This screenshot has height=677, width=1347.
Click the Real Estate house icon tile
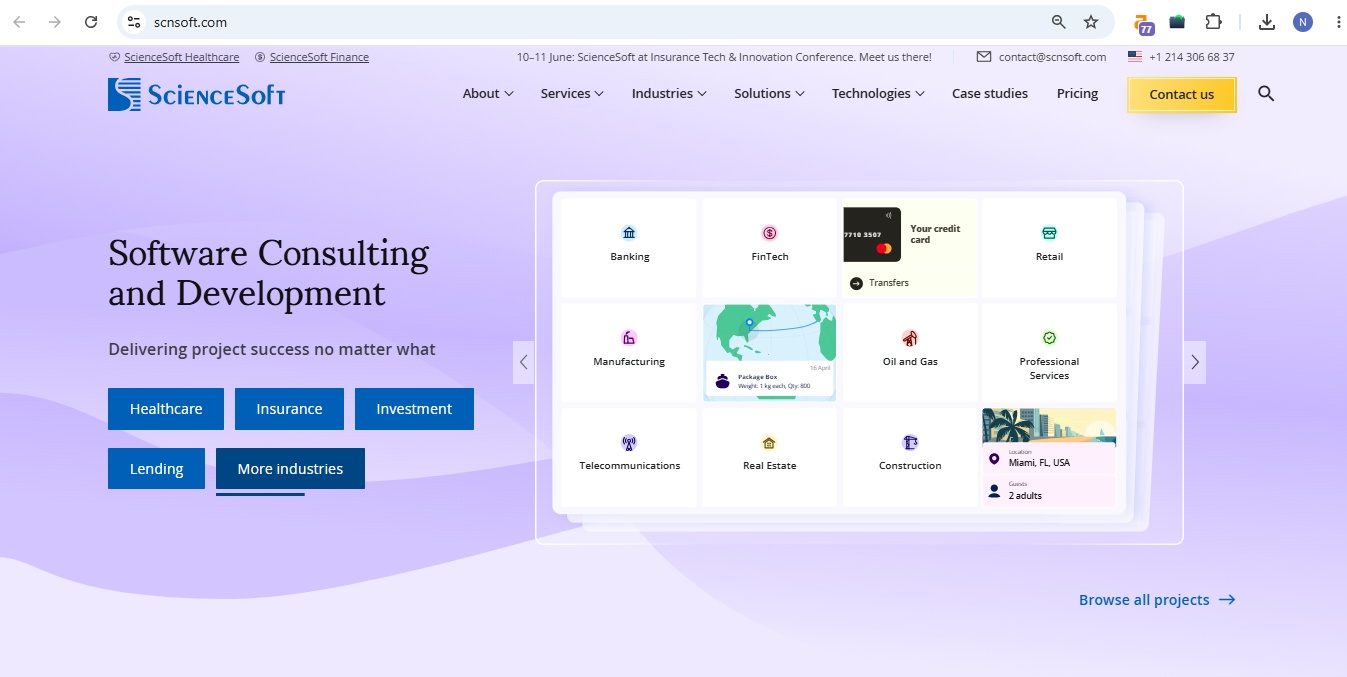(x=769, y=456)
